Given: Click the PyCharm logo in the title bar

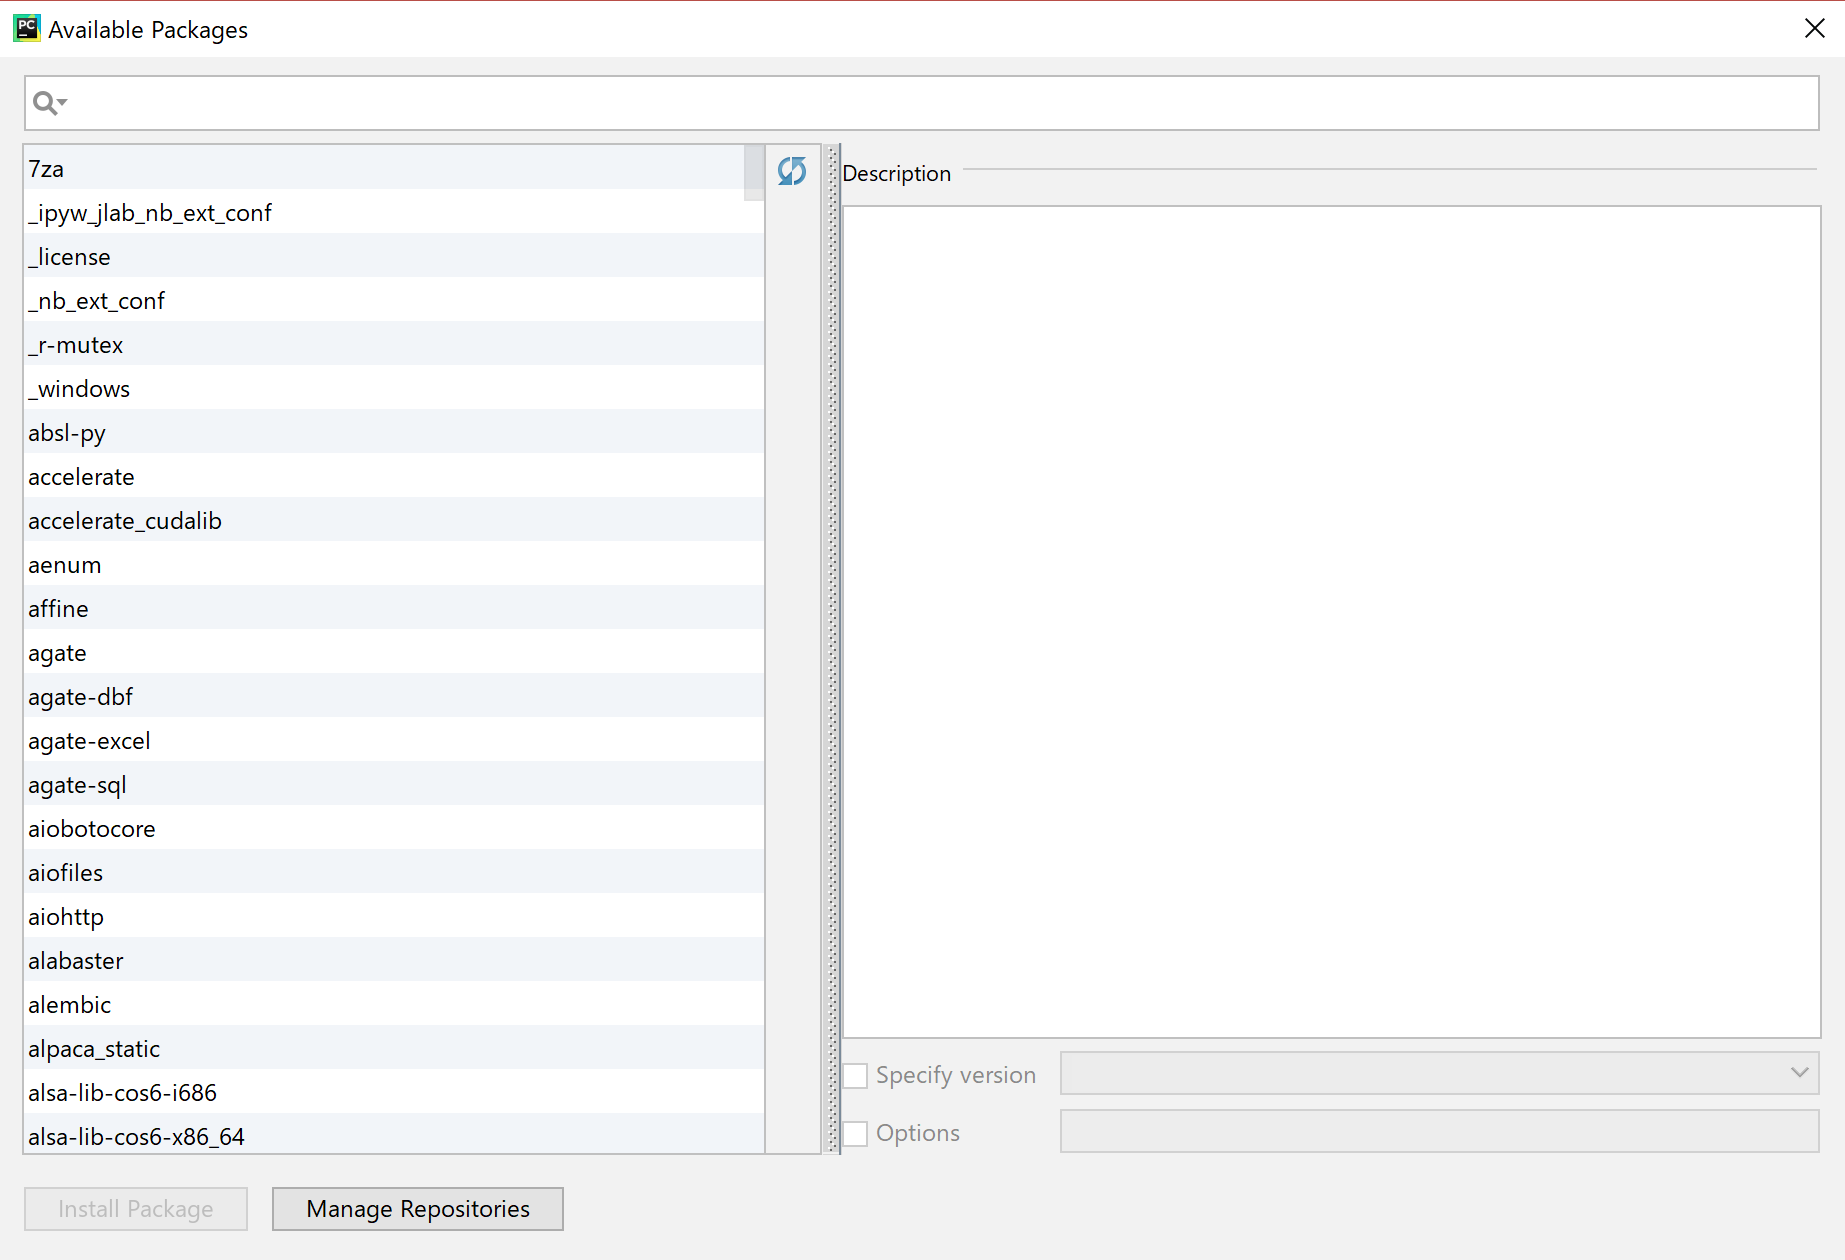Looking at the screenshot, I should tap(26, 28).
